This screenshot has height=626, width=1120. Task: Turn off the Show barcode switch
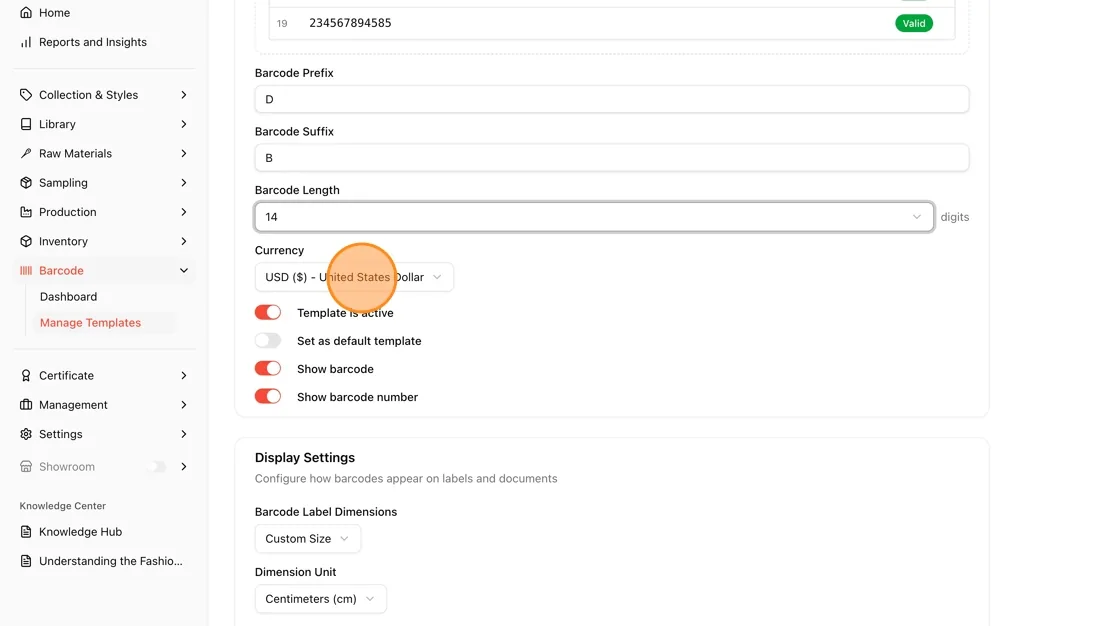[268, 369]
